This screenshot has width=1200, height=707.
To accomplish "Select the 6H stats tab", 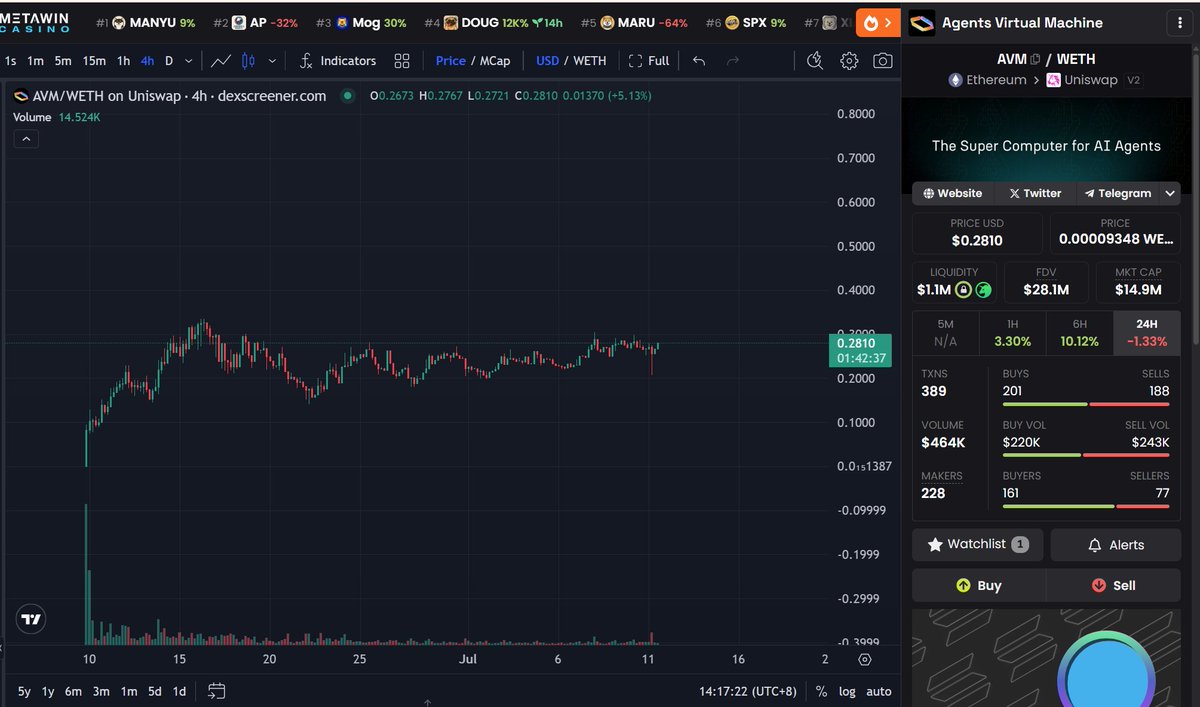I will [x=1079, y=332].
